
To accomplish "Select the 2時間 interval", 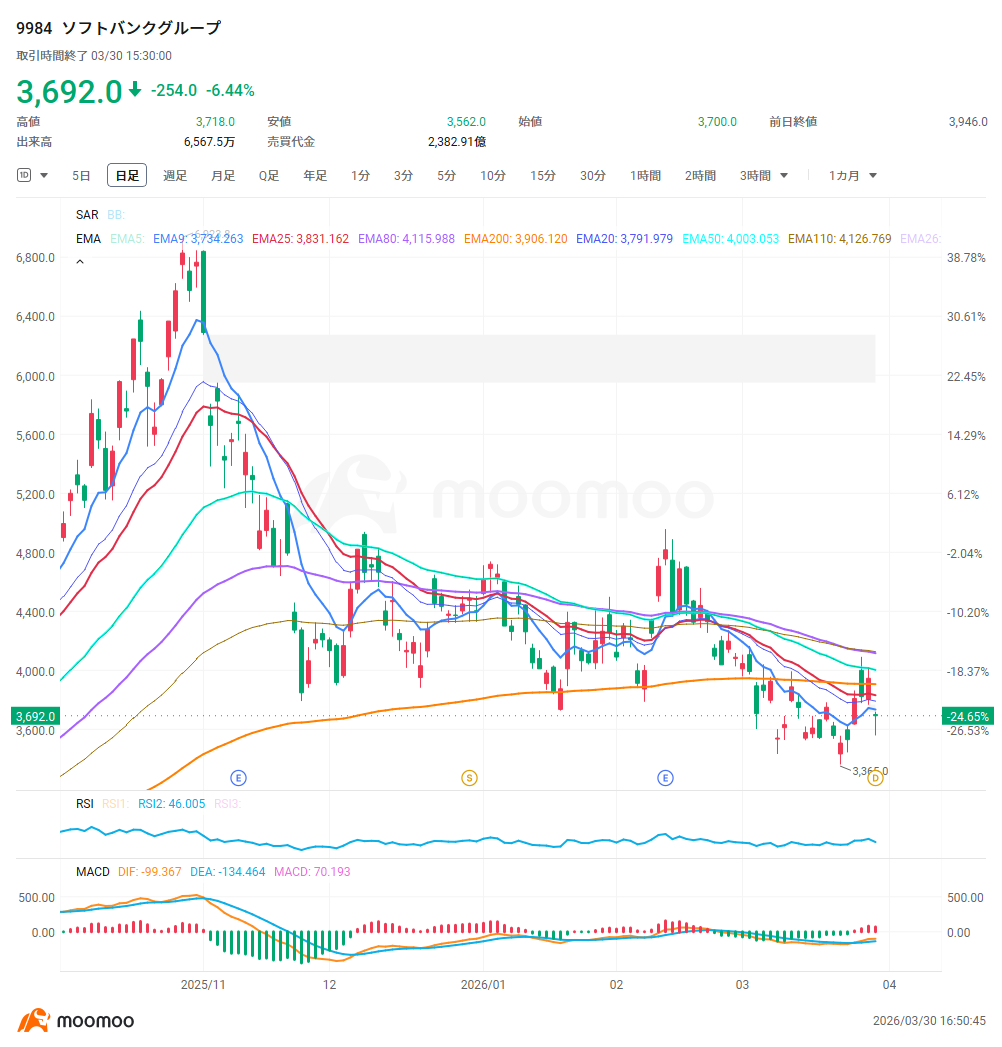I will (x=700, y=176).
